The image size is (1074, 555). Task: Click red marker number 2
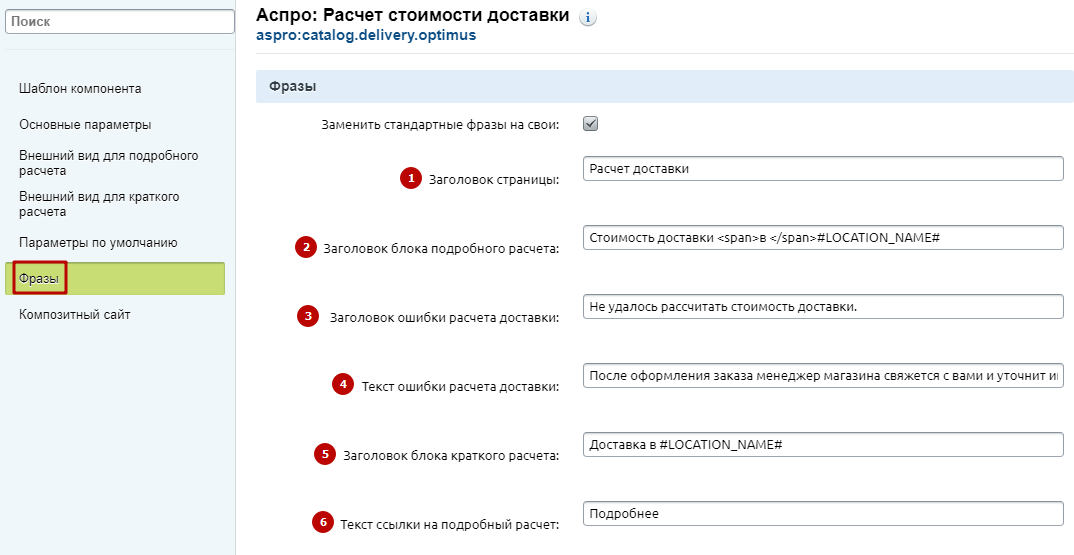click(306, 247)
